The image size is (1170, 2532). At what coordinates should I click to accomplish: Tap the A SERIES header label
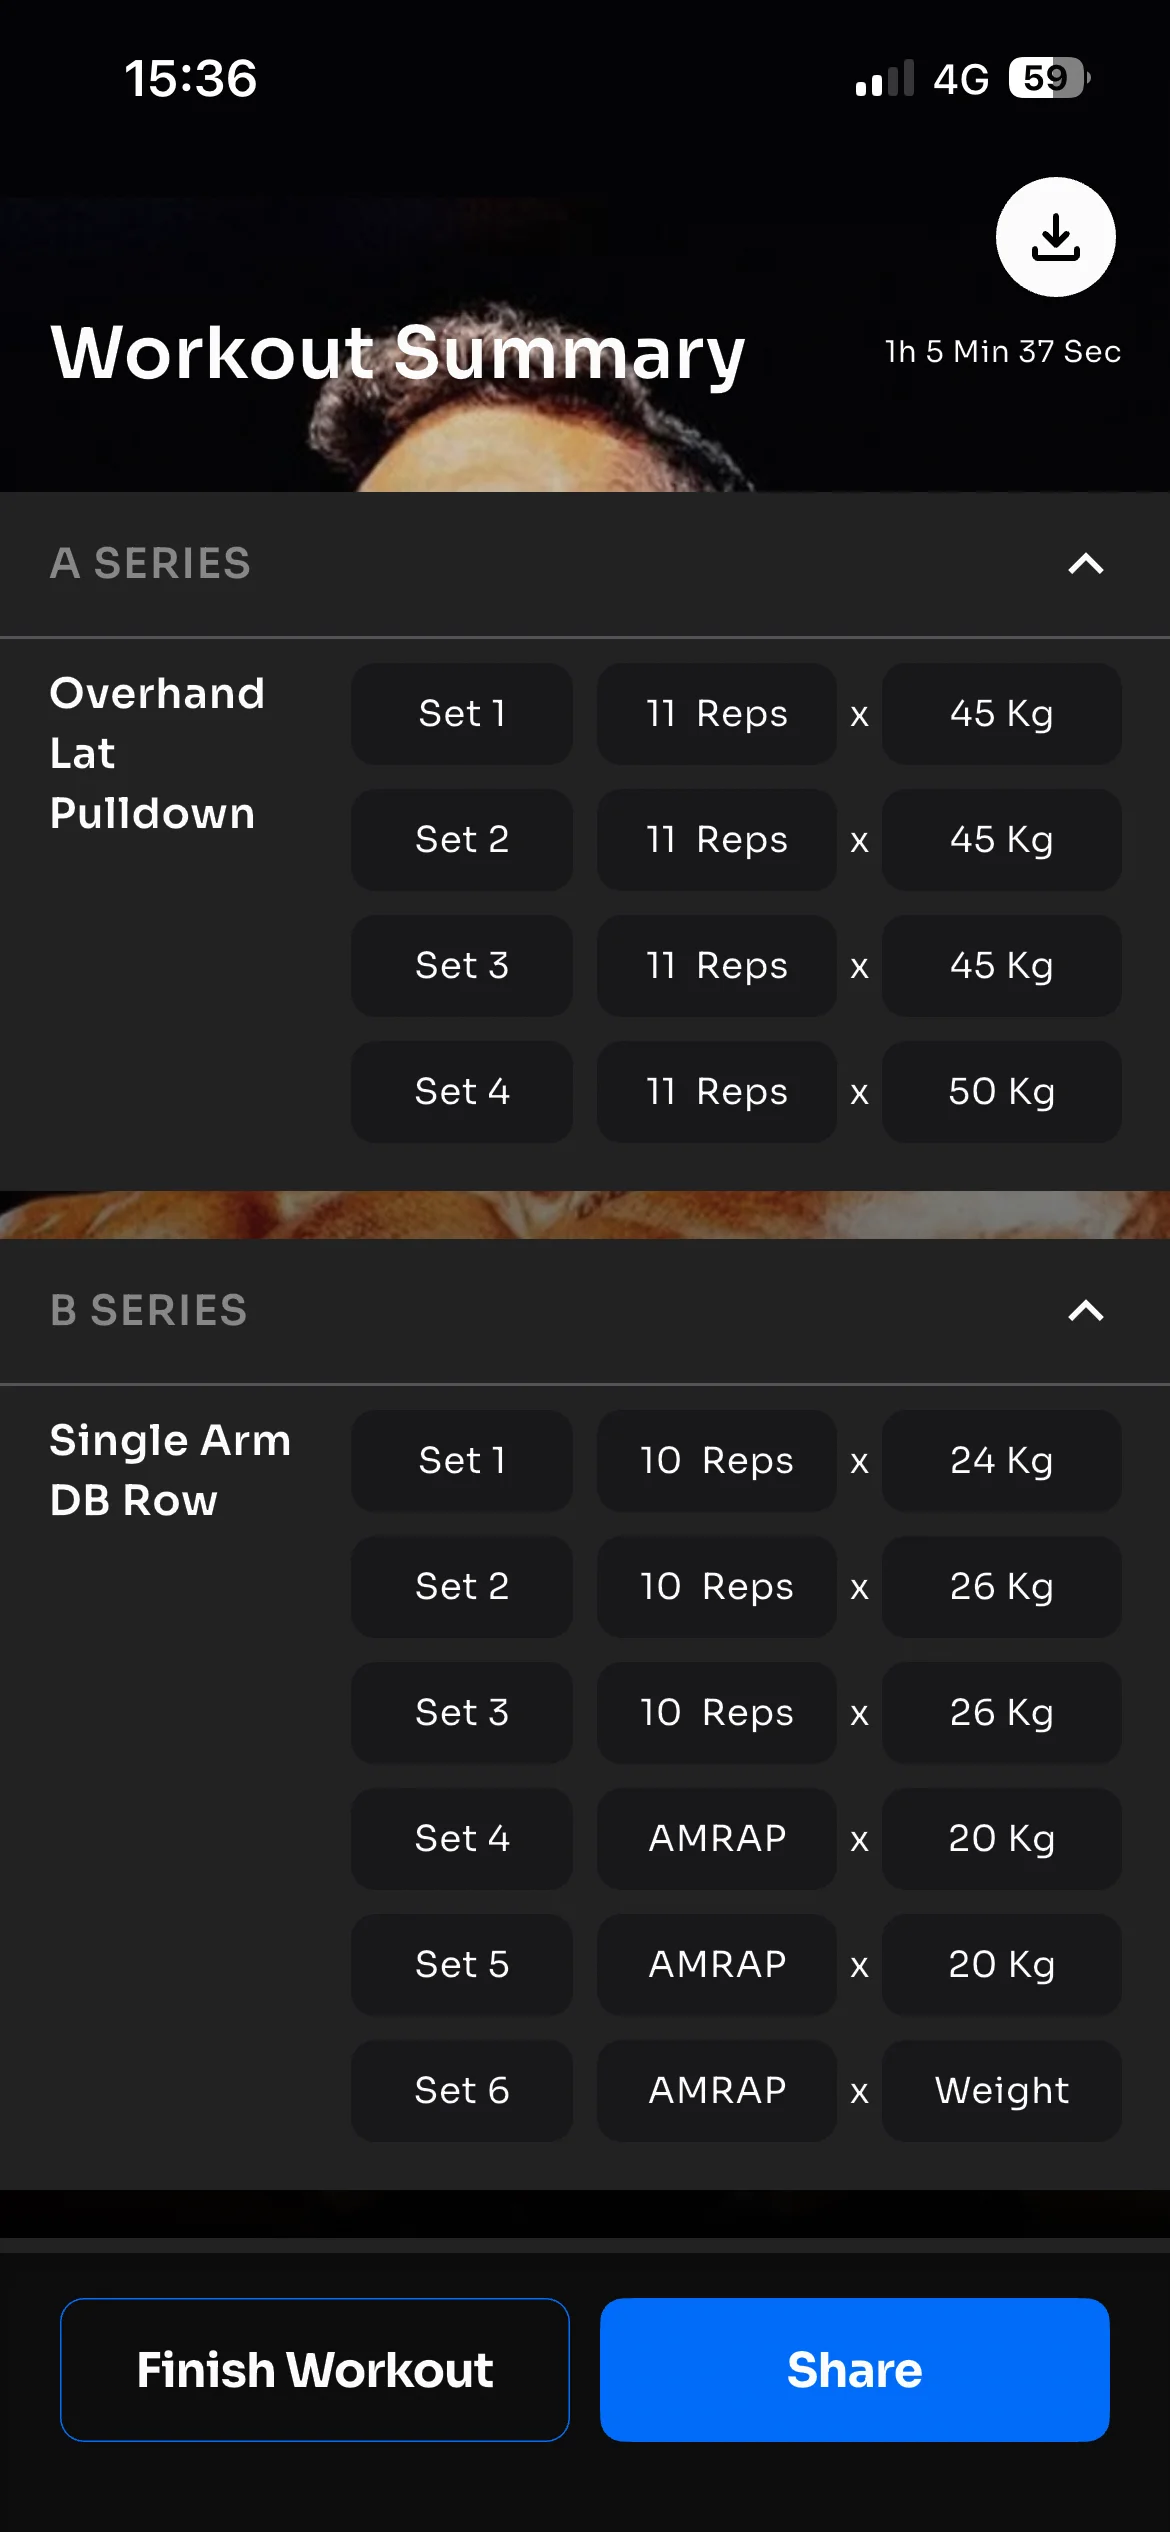[x=150, y=564]
